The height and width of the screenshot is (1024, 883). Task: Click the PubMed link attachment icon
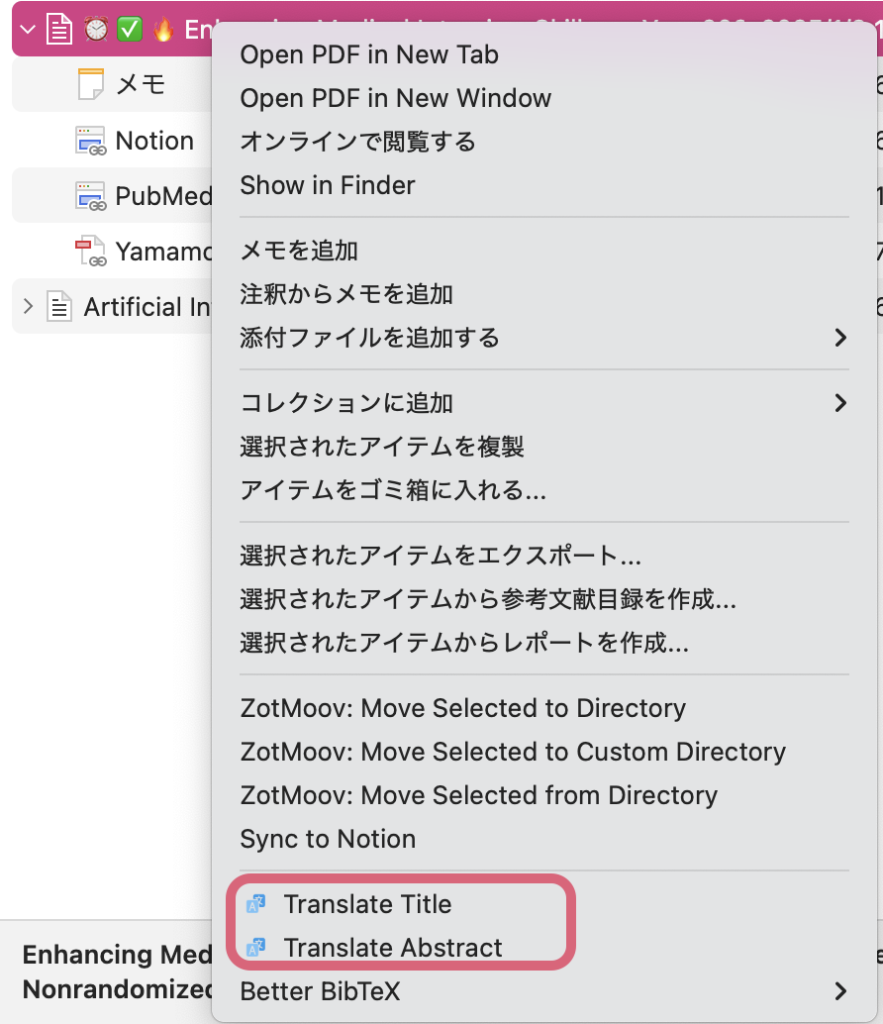tap(90, 196)
